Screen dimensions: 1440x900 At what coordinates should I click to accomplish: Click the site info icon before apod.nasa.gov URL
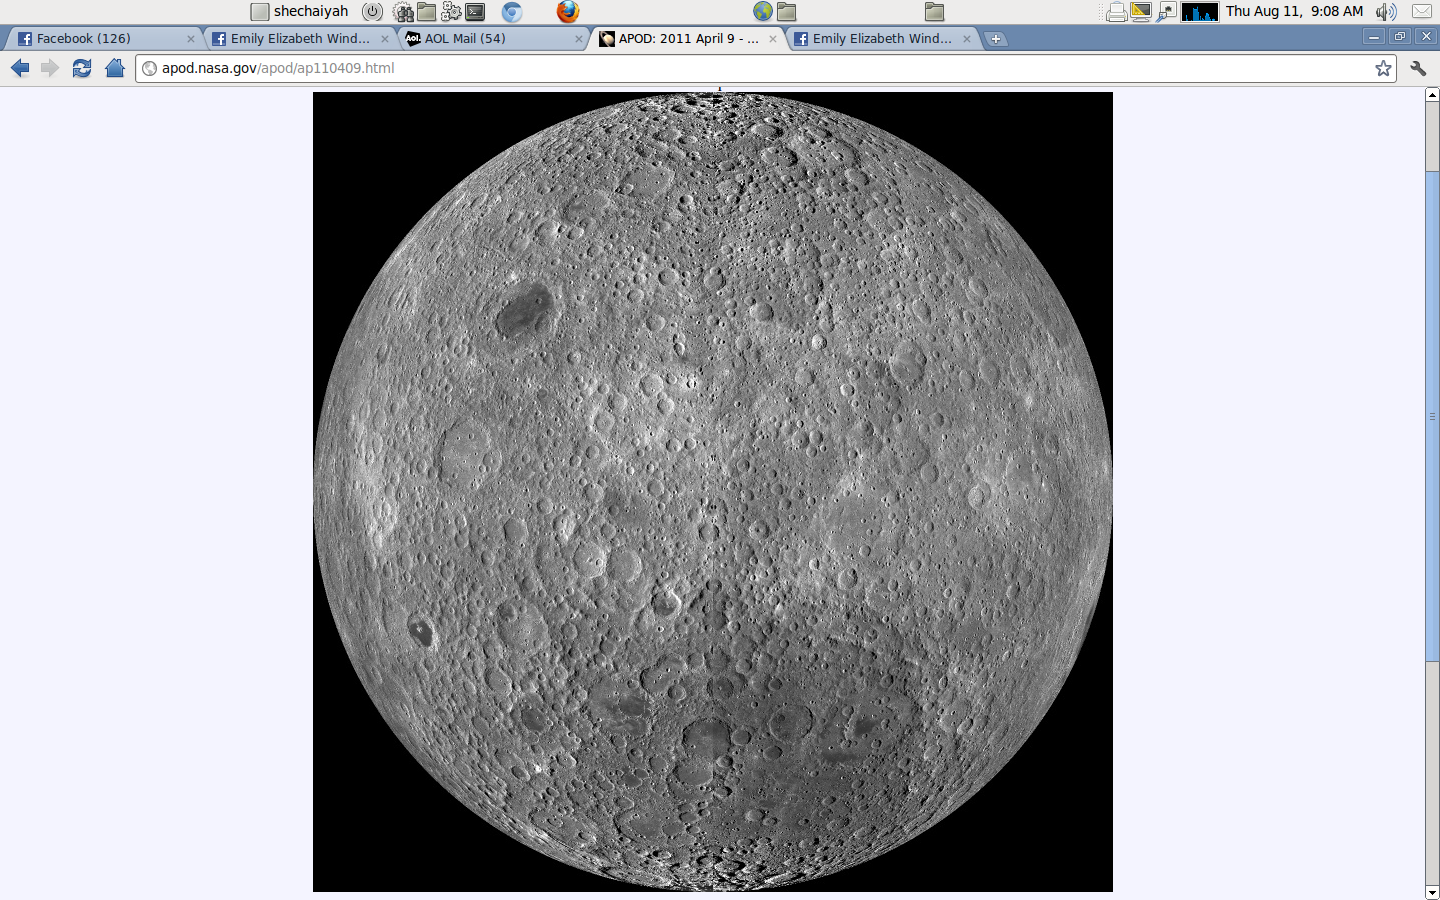click(150, 68)
